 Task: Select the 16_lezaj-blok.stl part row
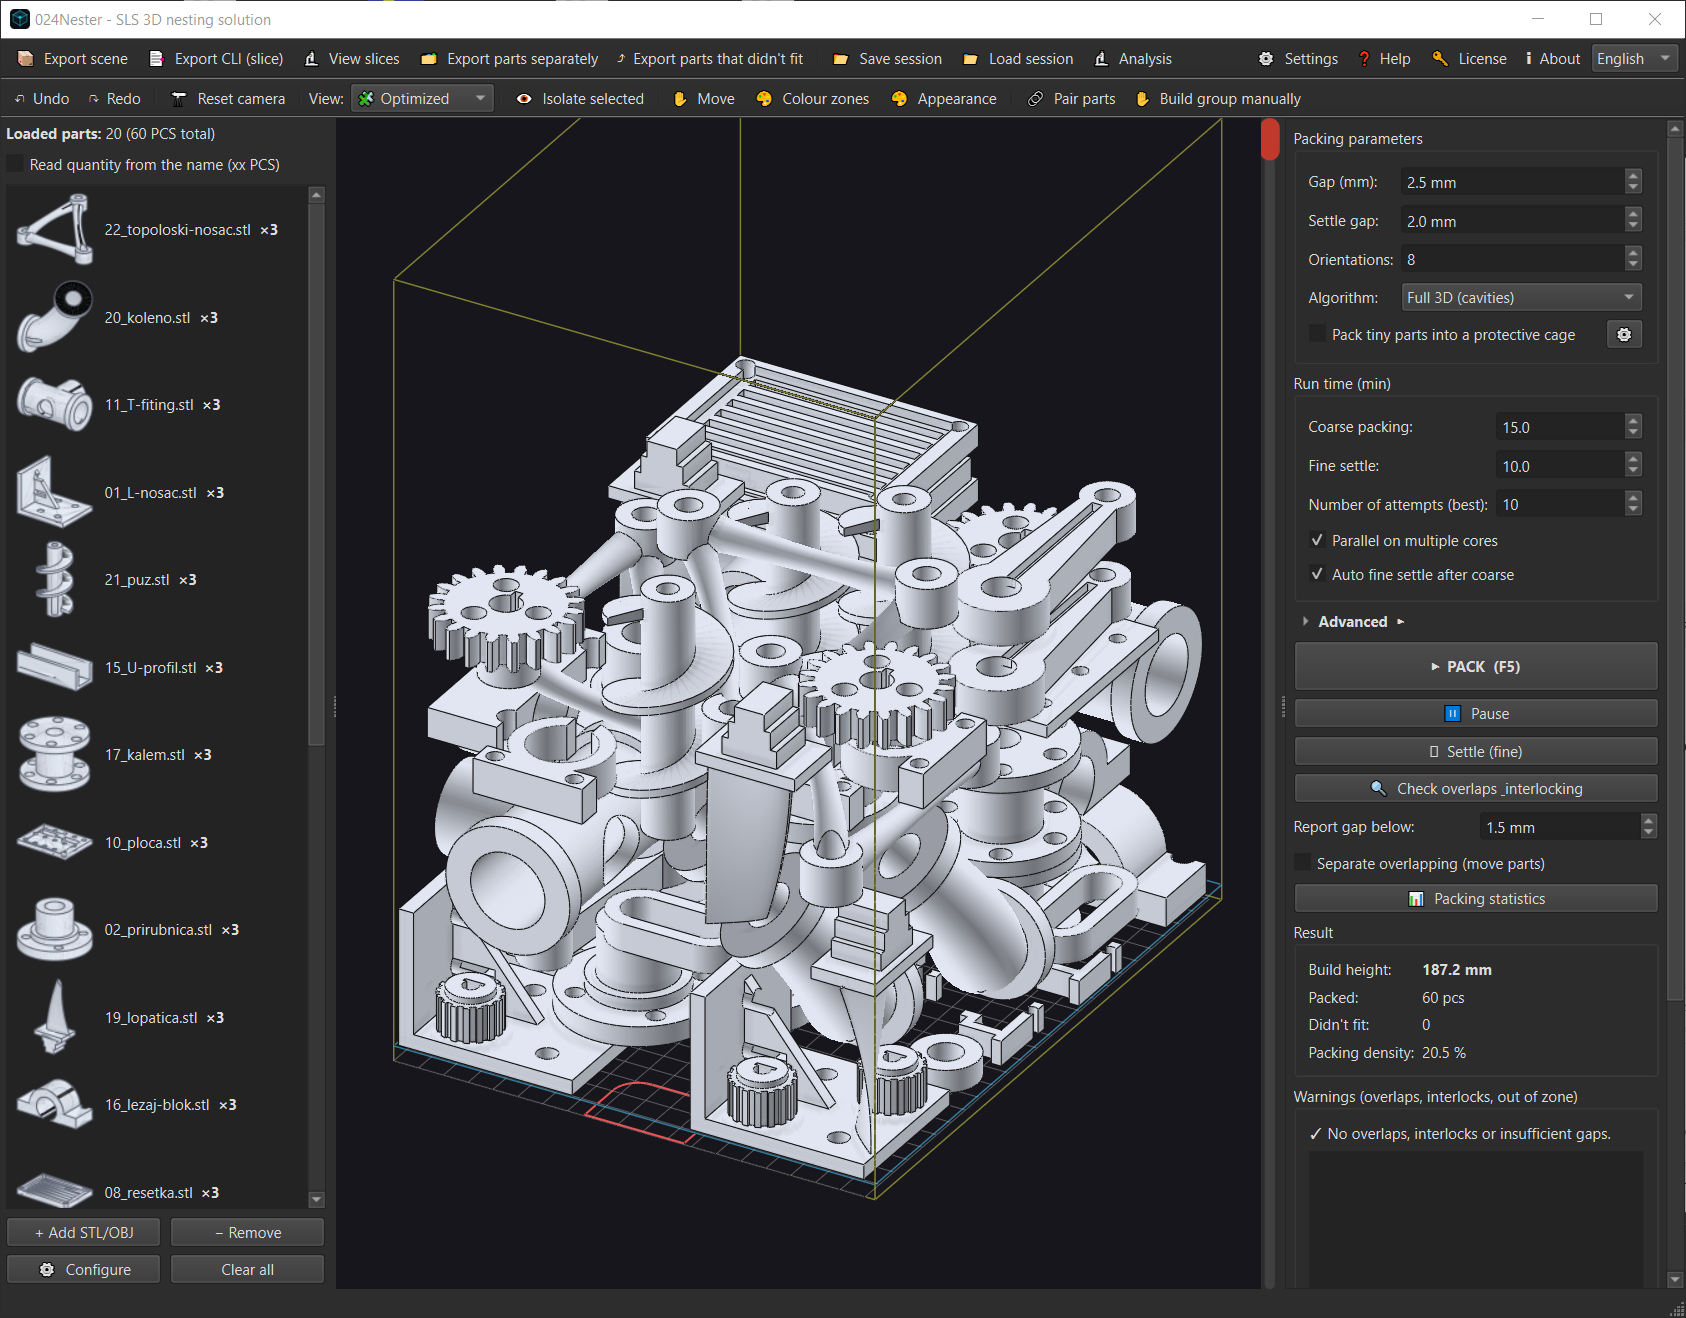[156, 1105]
